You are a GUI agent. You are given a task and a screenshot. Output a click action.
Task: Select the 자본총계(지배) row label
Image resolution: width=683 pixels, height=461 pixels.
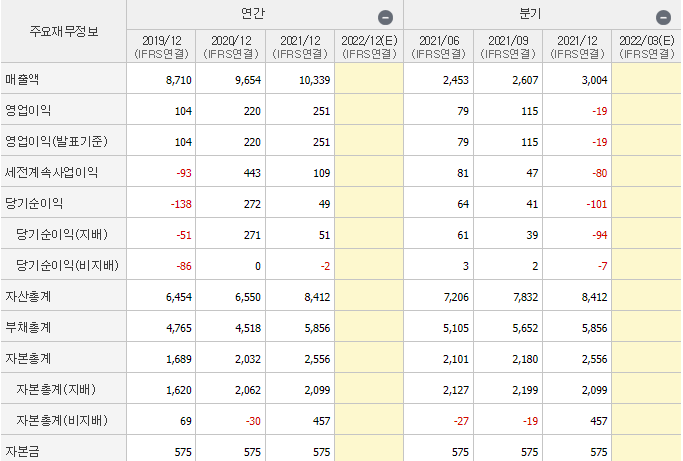[56, 390]
